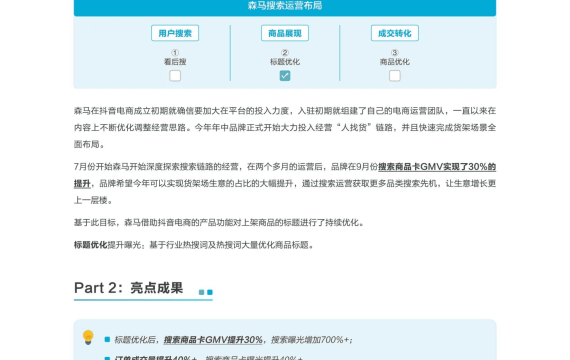The width and height of the screenshot is (570, 360).
Task: Click the blue bullet before 标题优化后
Action: point(107,339)
